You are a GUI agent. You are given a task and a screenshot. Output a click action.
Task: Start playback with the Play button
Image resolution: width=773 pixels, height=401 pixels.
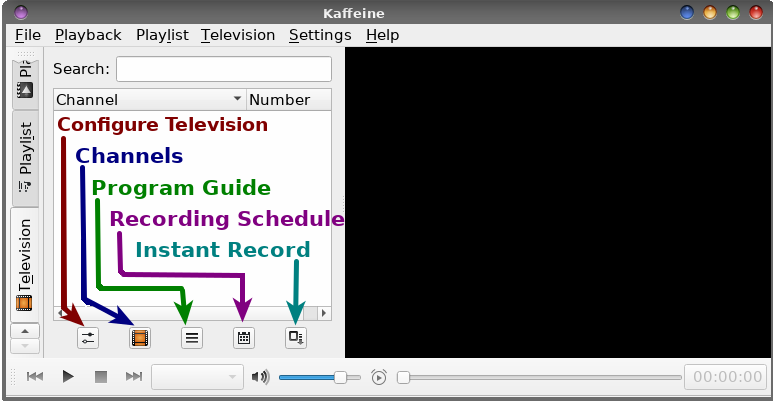[x=68, y=377]
